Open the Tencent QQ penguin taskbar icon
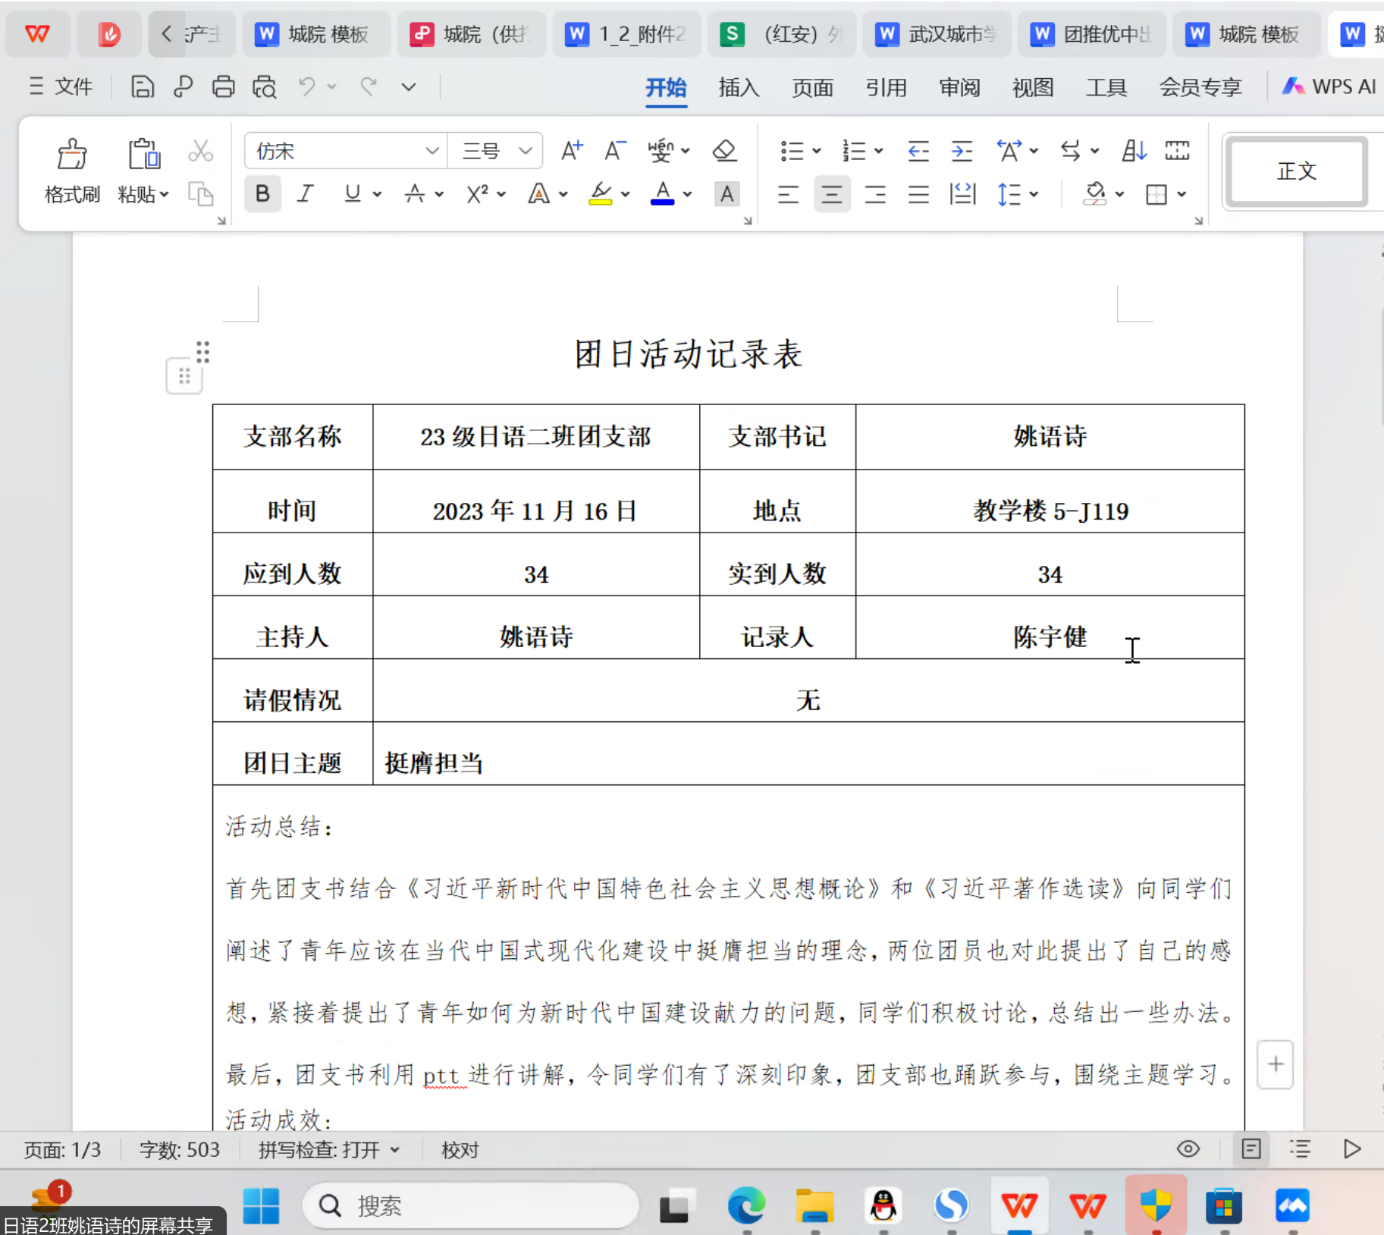This screenshot has height=1235, width=1384. click(x=883, y=1206)
